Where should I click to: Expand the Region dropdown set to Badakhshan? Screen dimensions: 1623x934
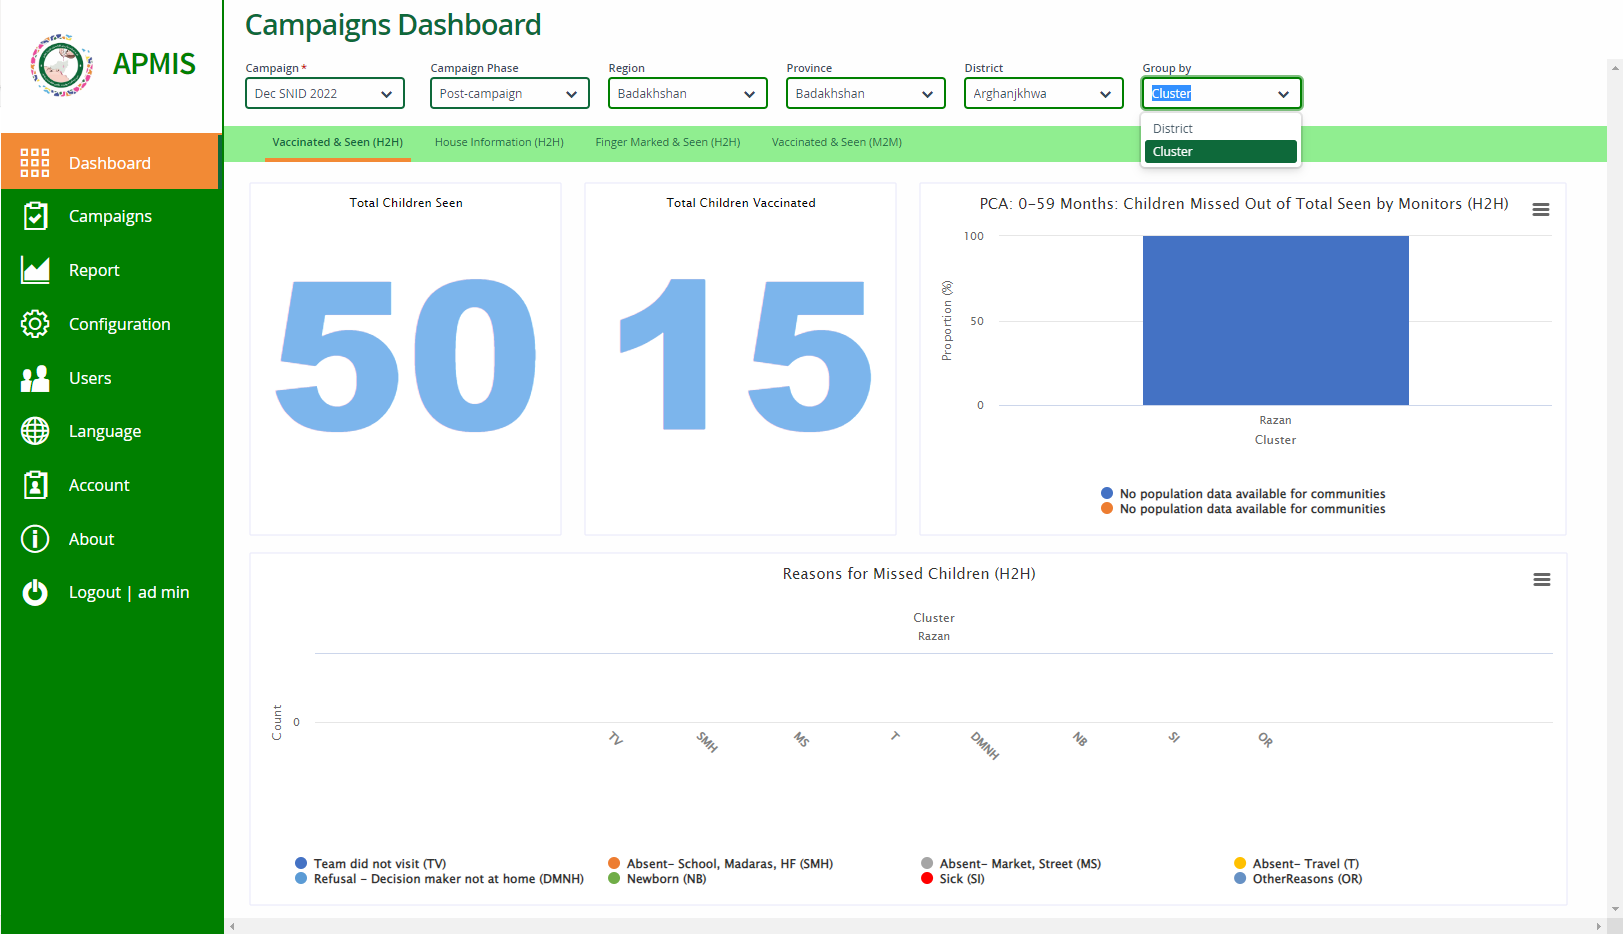pos(687,93)
